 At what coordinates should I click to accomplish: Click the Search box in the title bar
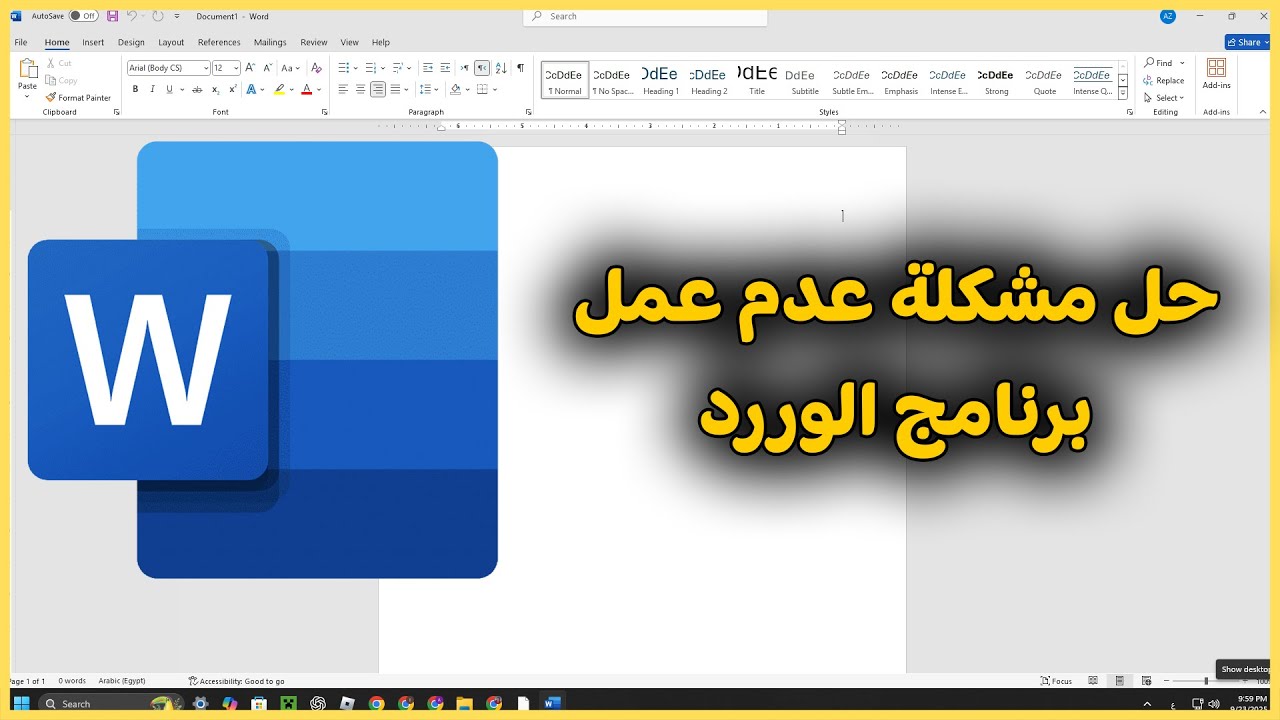(645, 16)
